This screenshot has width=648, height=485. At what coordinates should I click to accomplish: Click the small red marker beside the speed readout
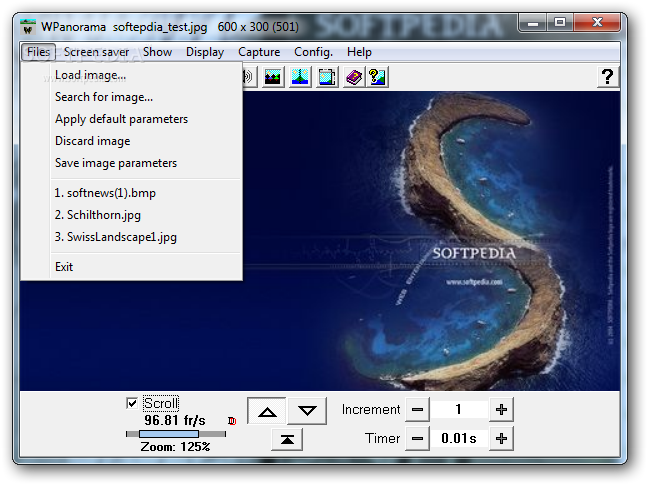click(x=232, y=421)
